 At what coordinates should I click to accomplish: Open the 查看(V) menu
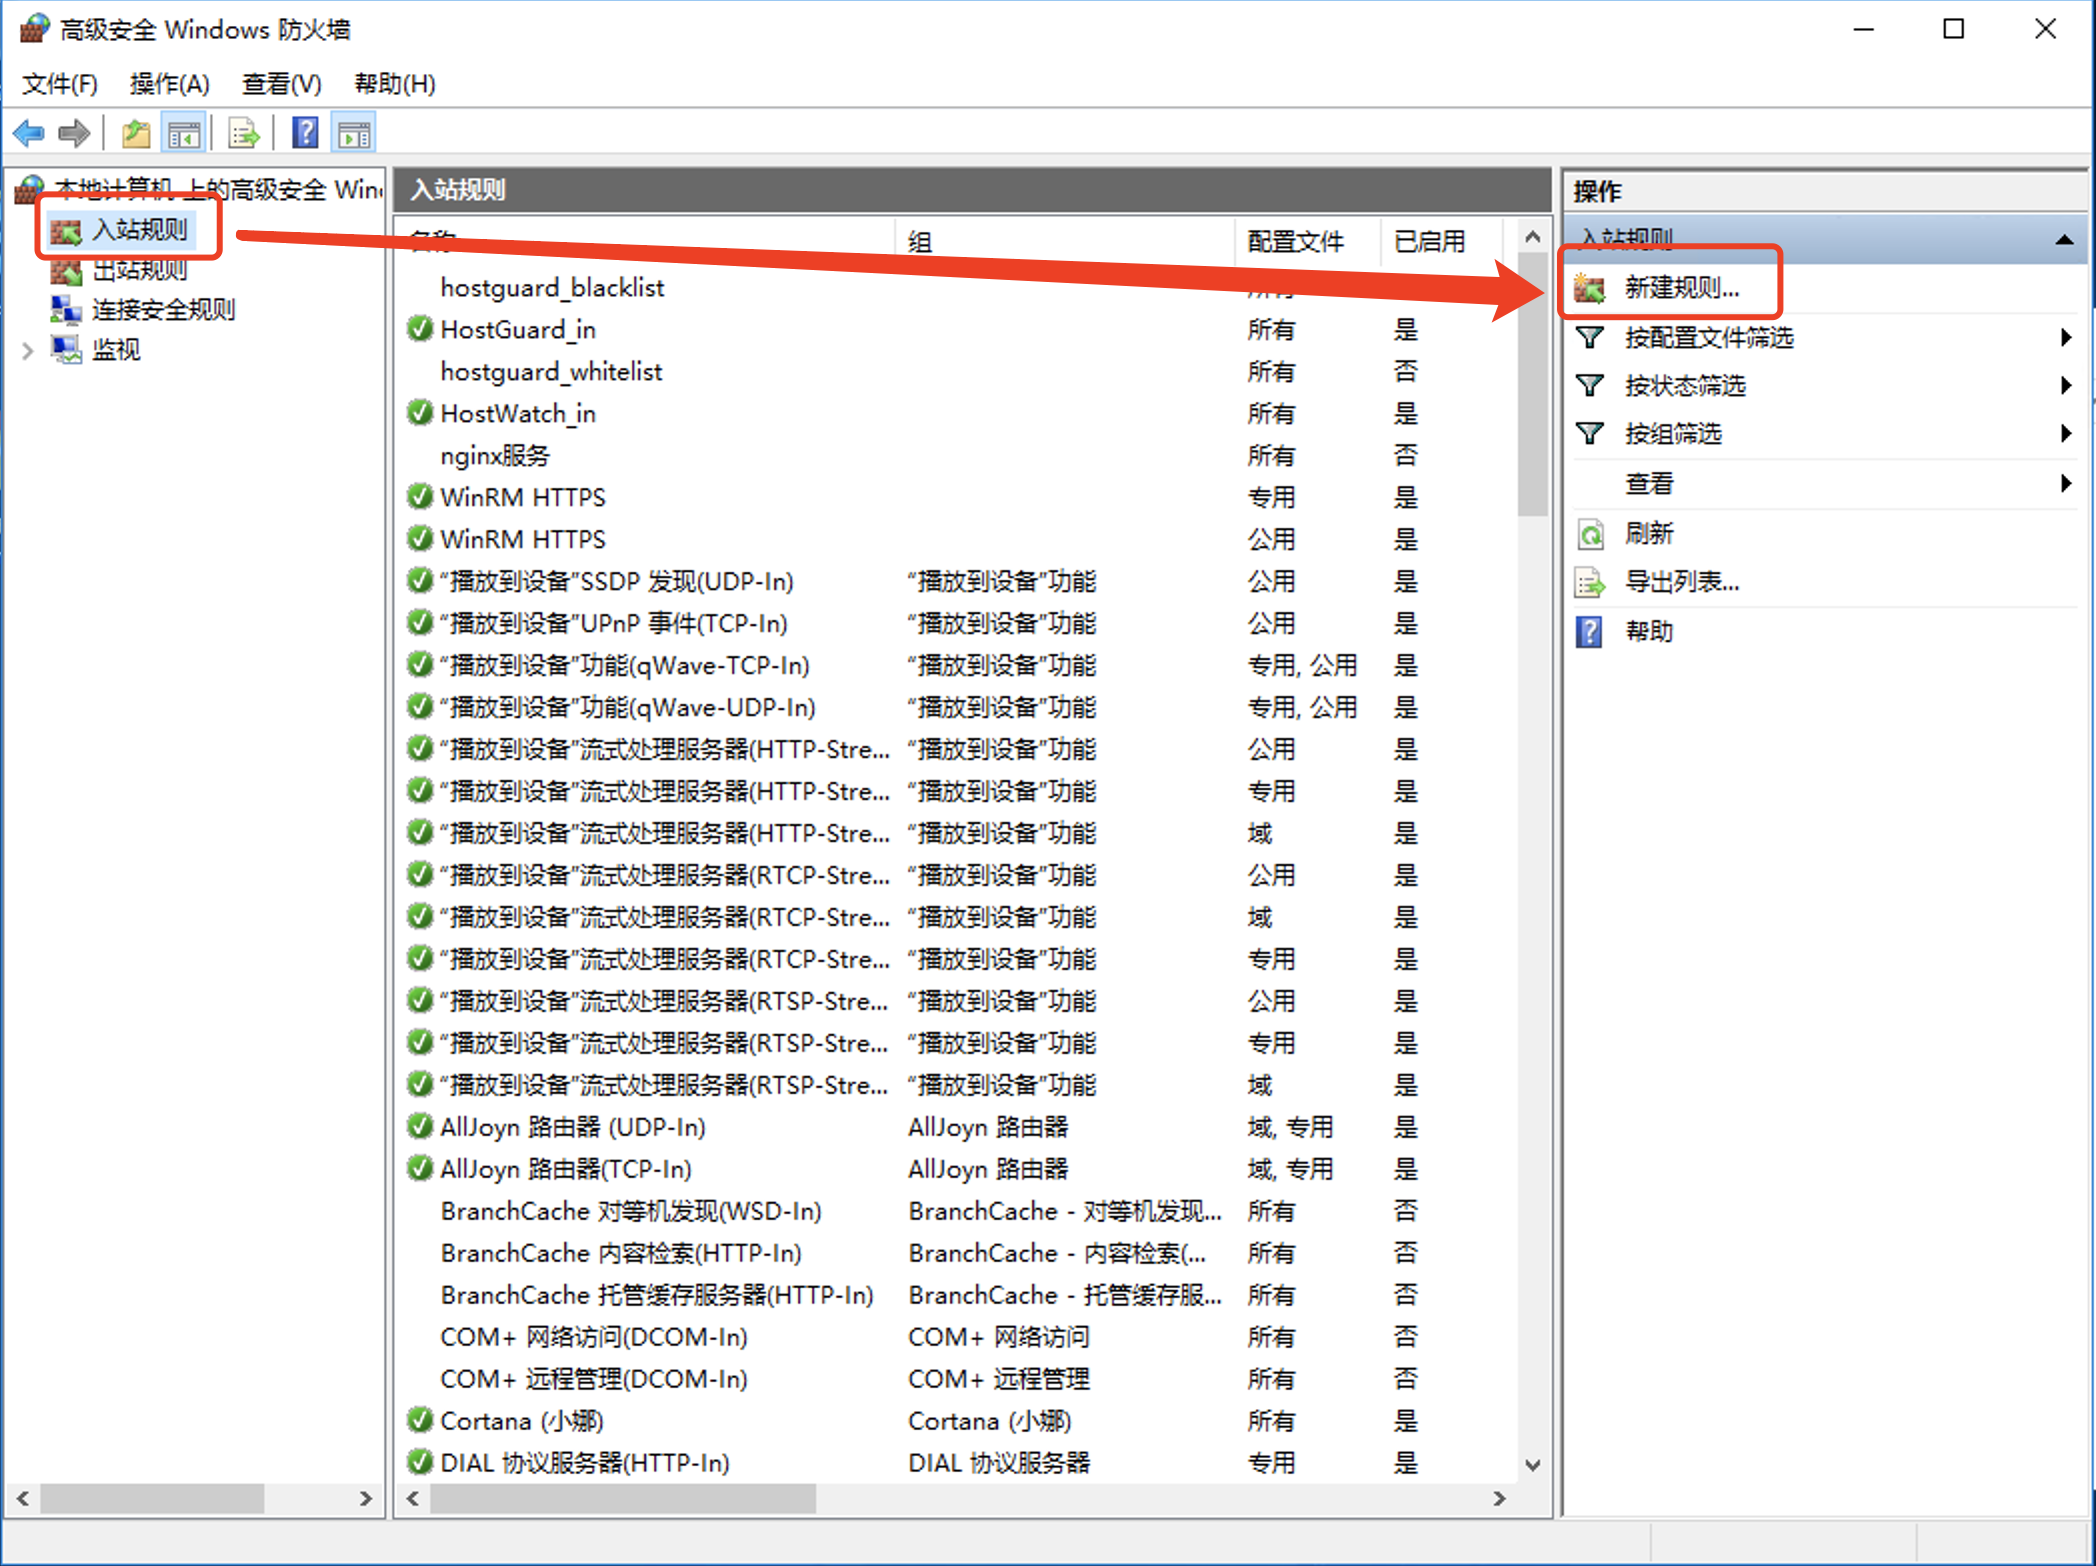click(x=282, y=84)
